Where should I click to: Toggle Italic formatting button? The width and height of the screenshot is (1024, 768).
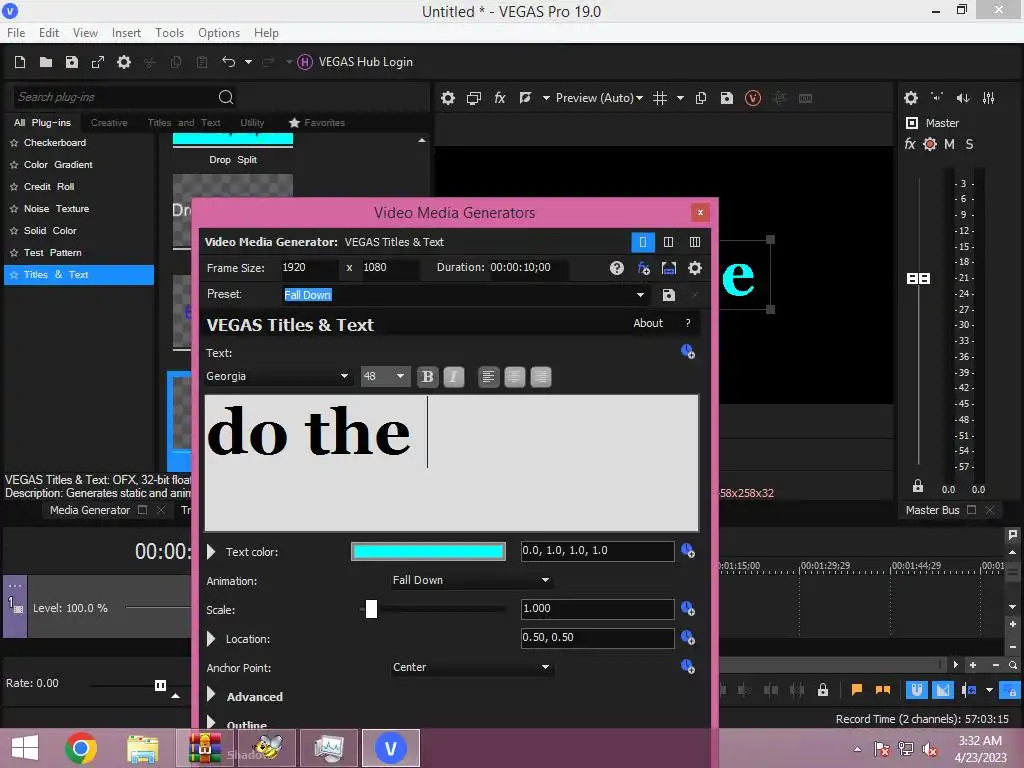pos(454,377)
